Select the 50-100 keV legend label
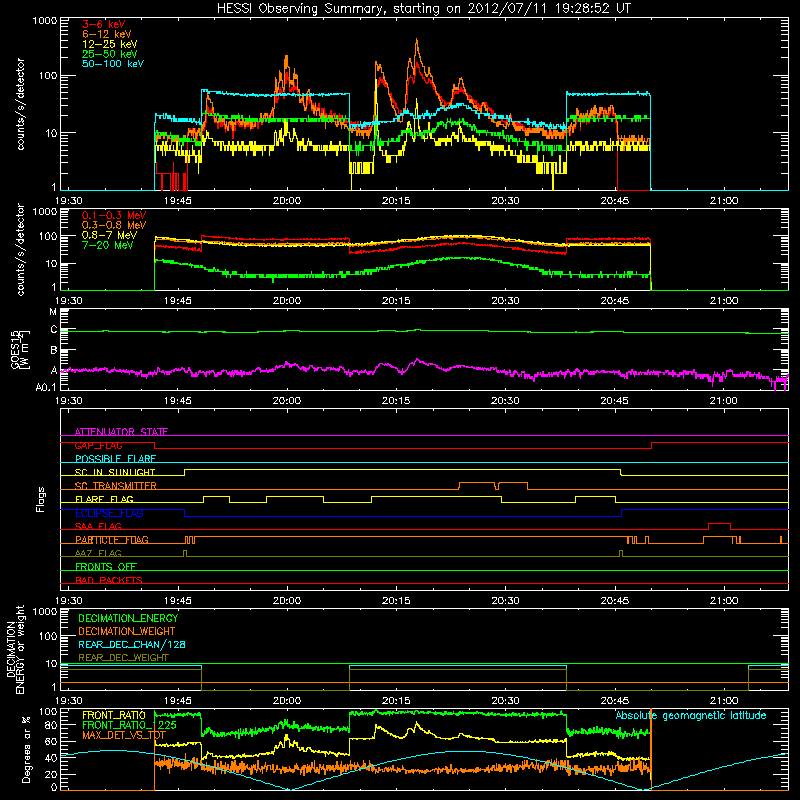800x800 pixels. click(113, 64)
